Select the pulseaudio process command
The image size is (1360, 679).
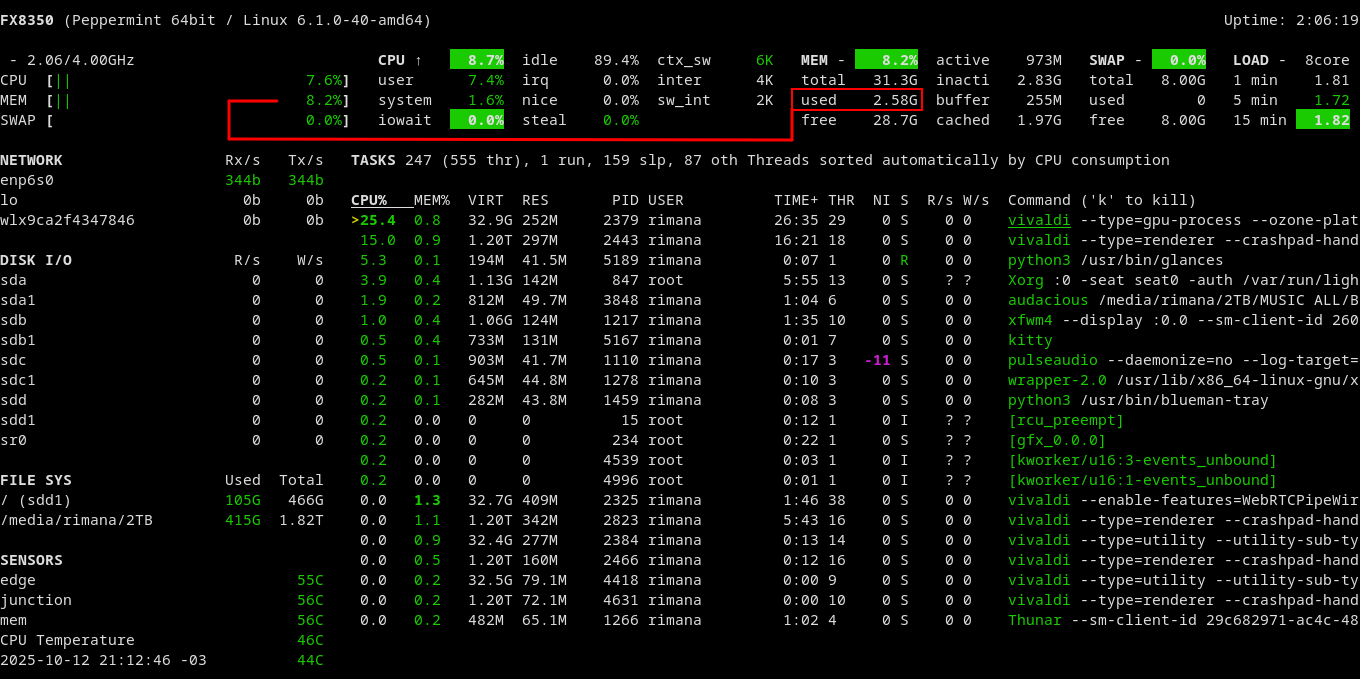tap(1182, 360)
